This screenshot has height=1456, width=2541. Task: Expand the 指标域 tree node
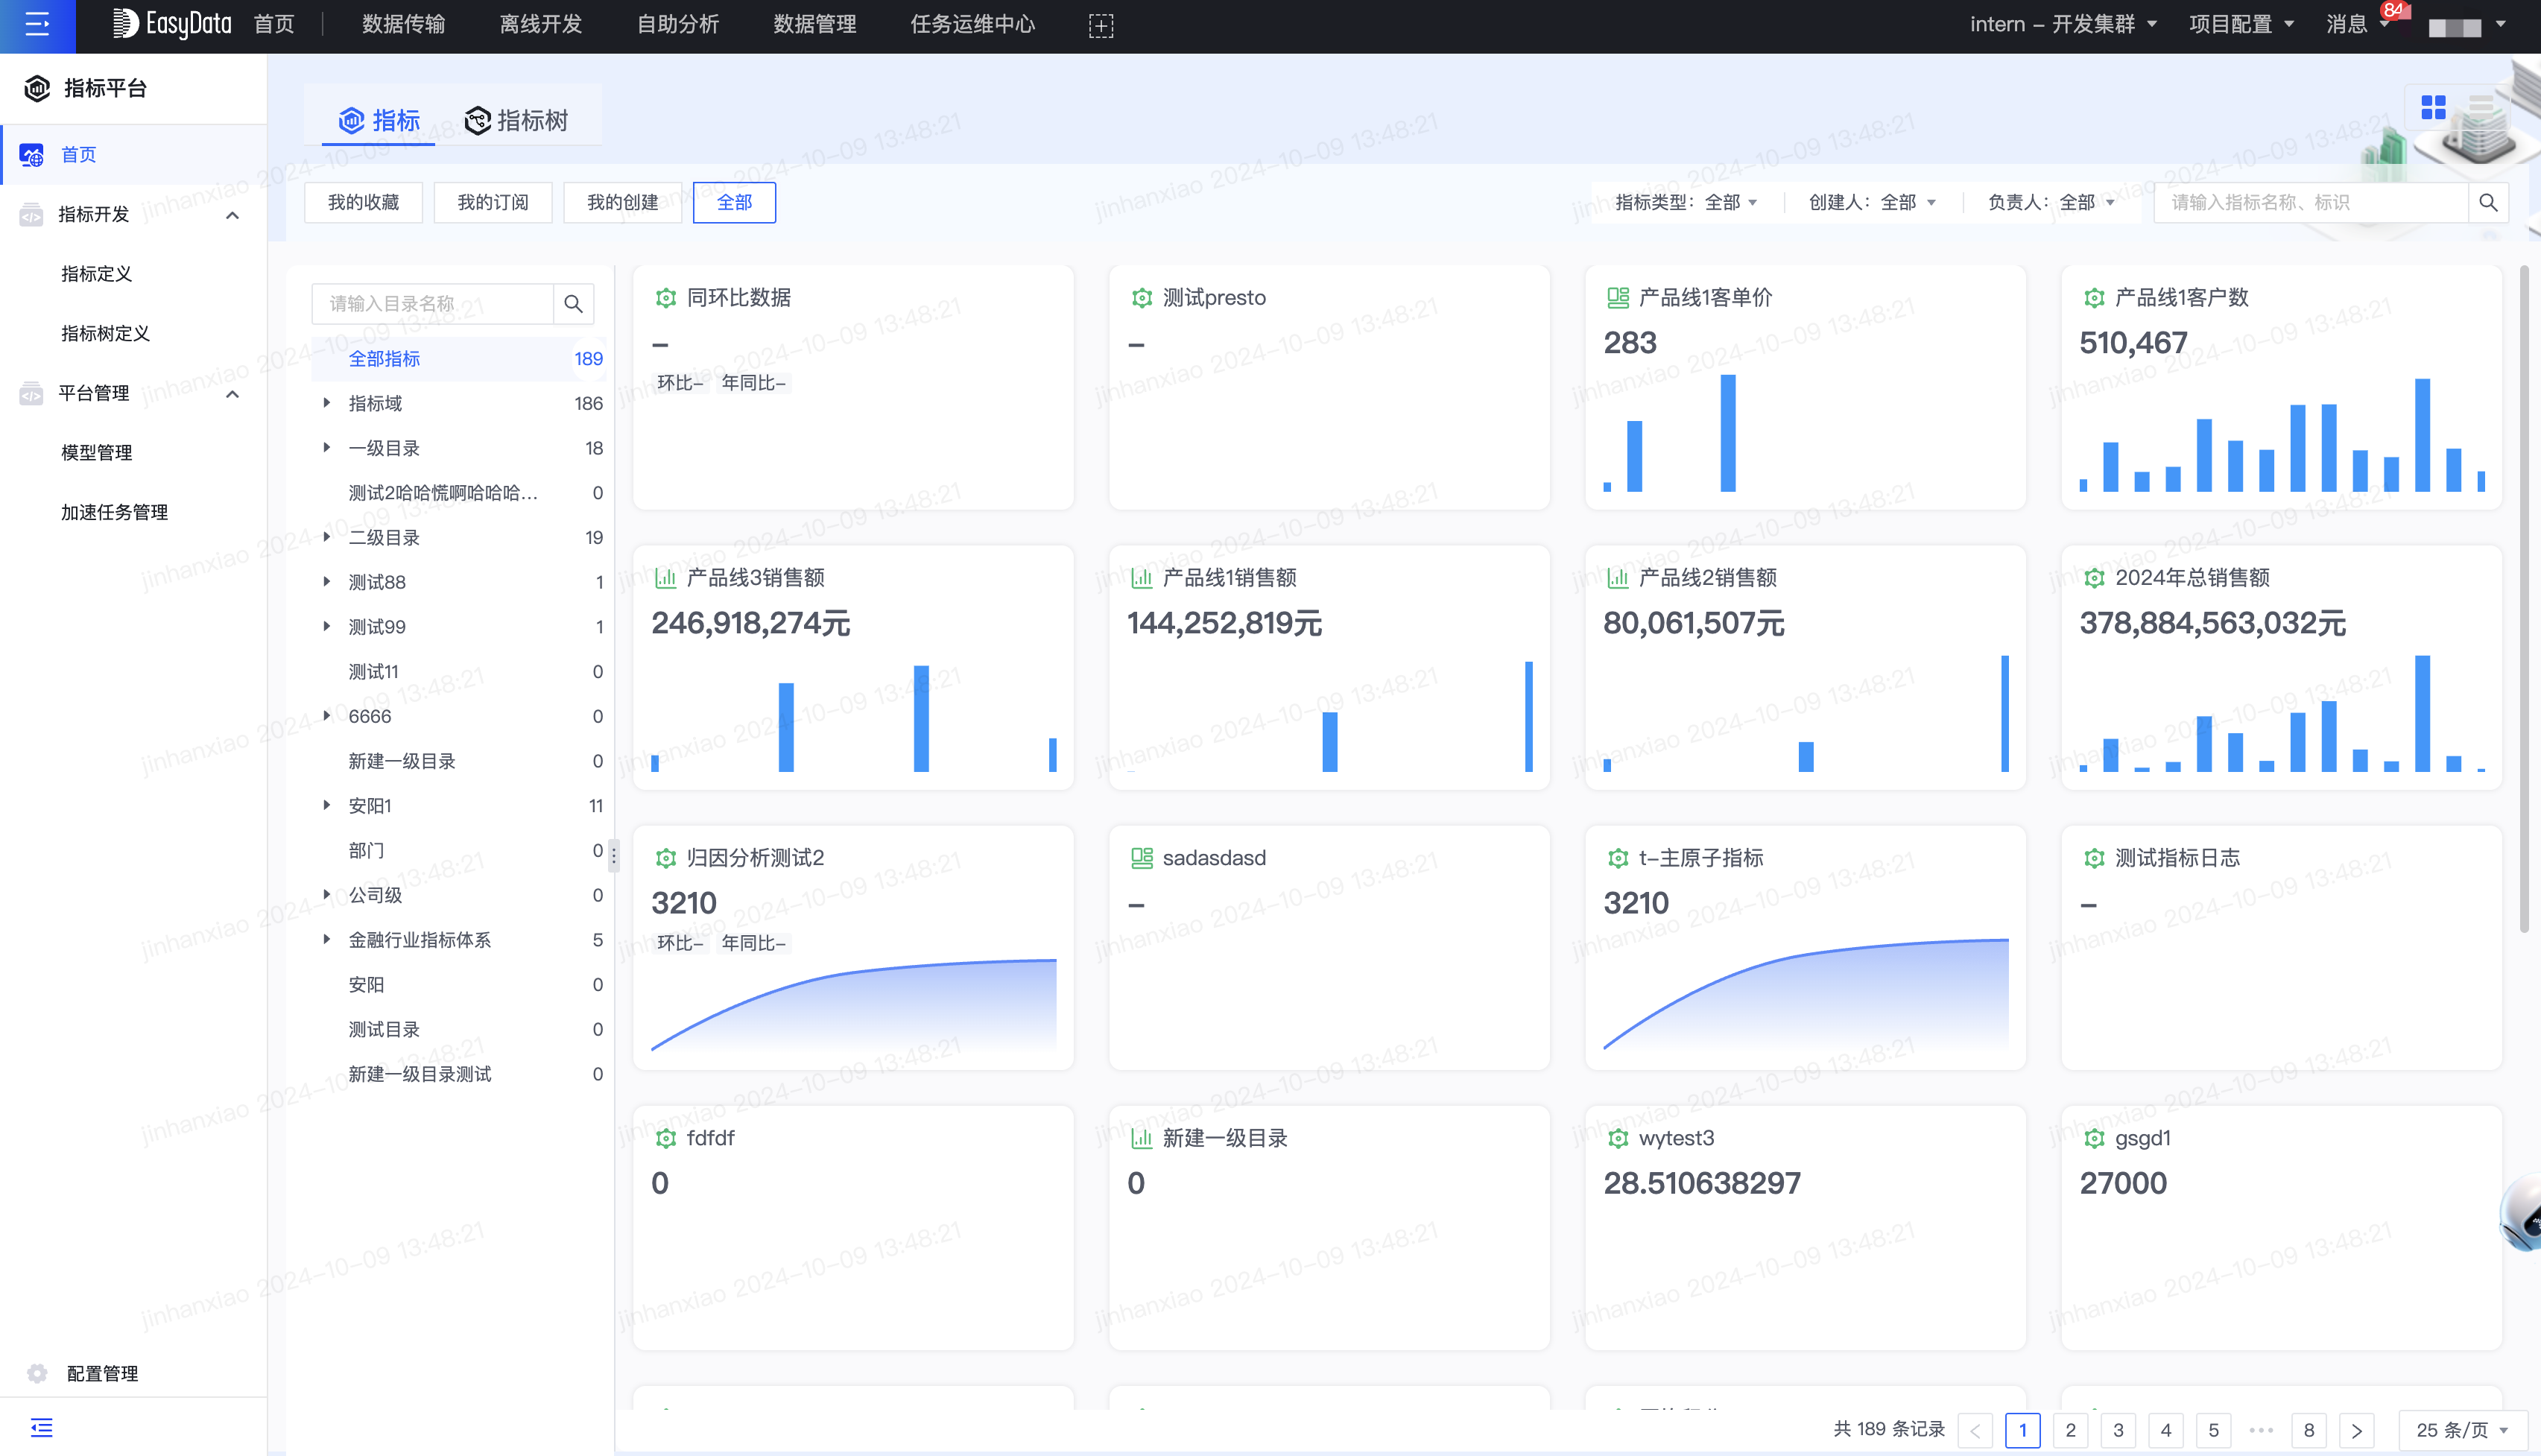point(327,403)
